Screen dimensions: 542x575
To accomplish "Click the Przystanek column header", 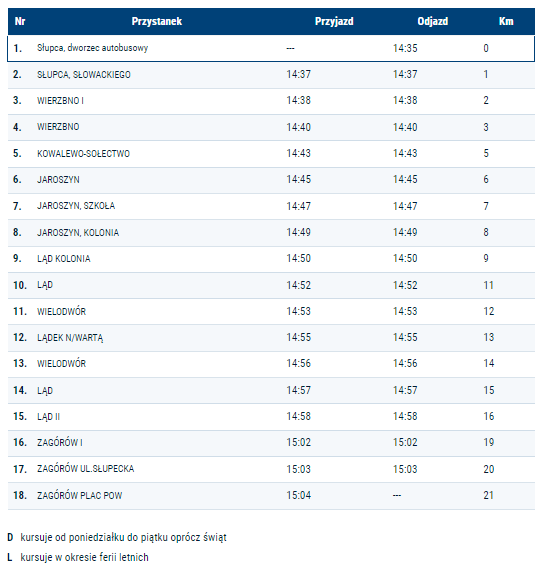I will (x=157, y=21).
